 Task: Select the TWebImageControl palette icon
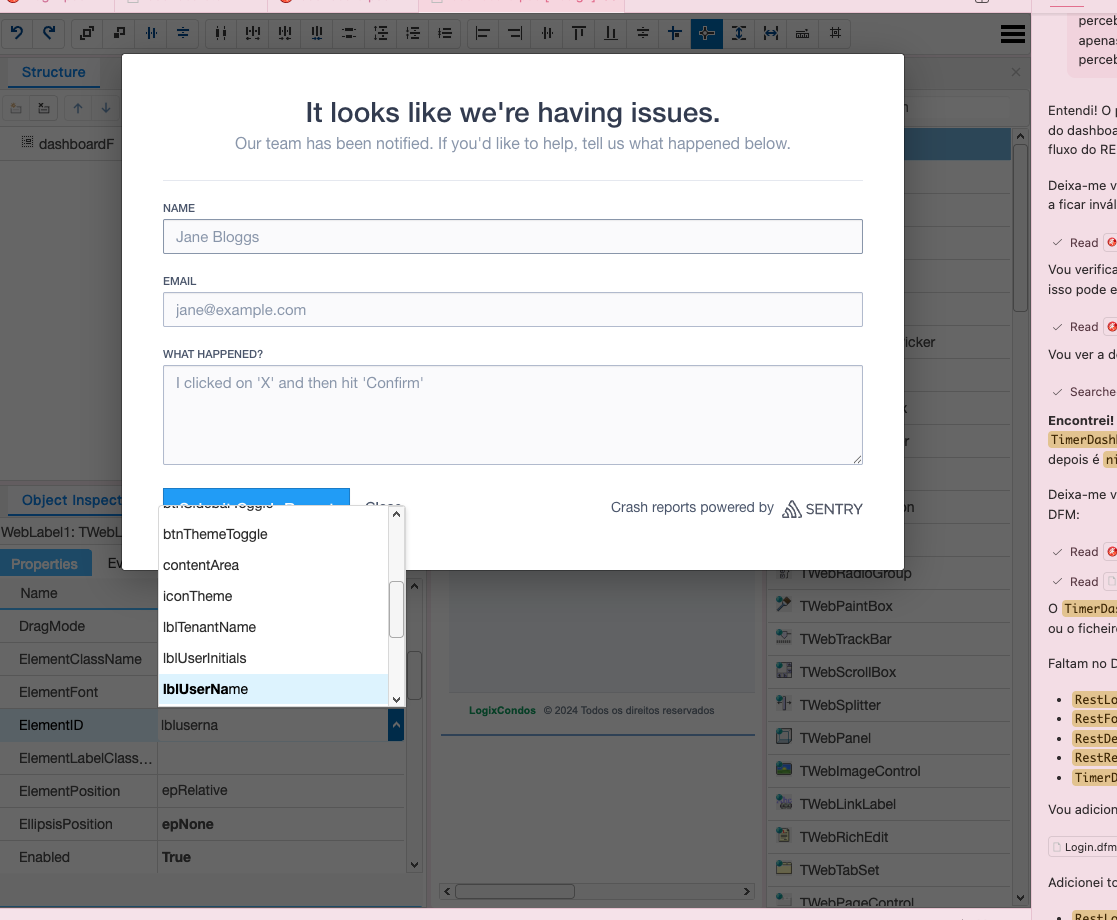(x=784, y=771)
